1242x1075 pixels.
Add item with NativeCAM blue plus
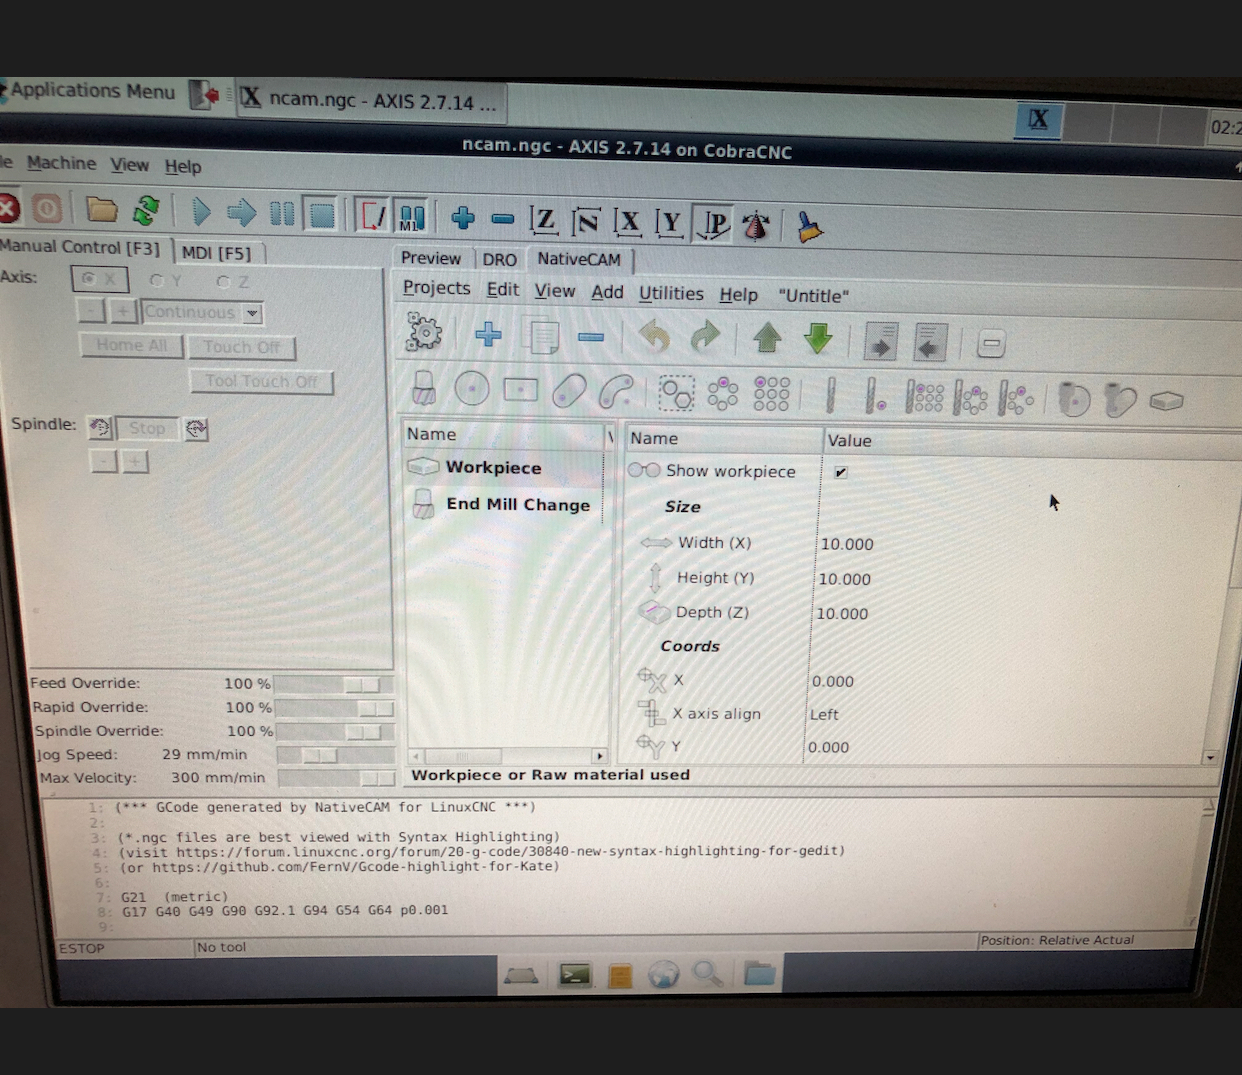[x=488, y=334]
